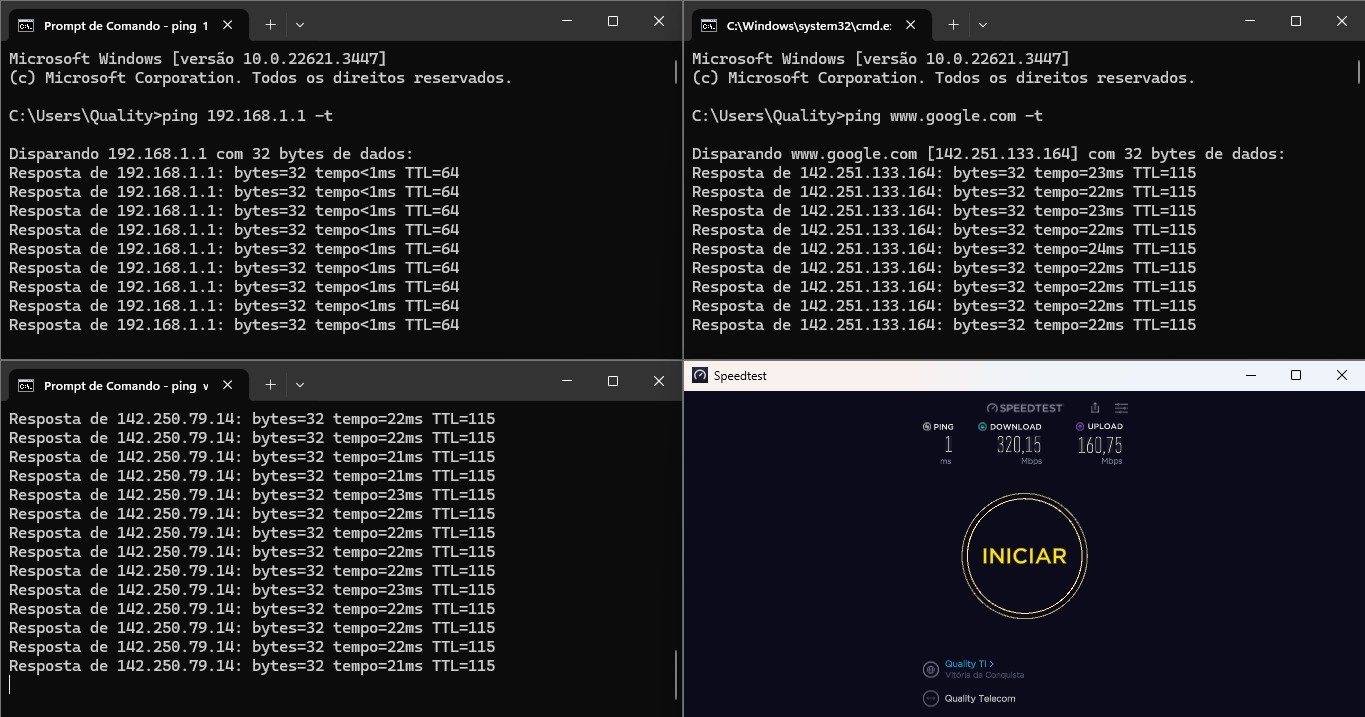Open the Quality TI server link
Image resolution: width=1365 pixels, height=717 pixels.
[x=968, y=664]
